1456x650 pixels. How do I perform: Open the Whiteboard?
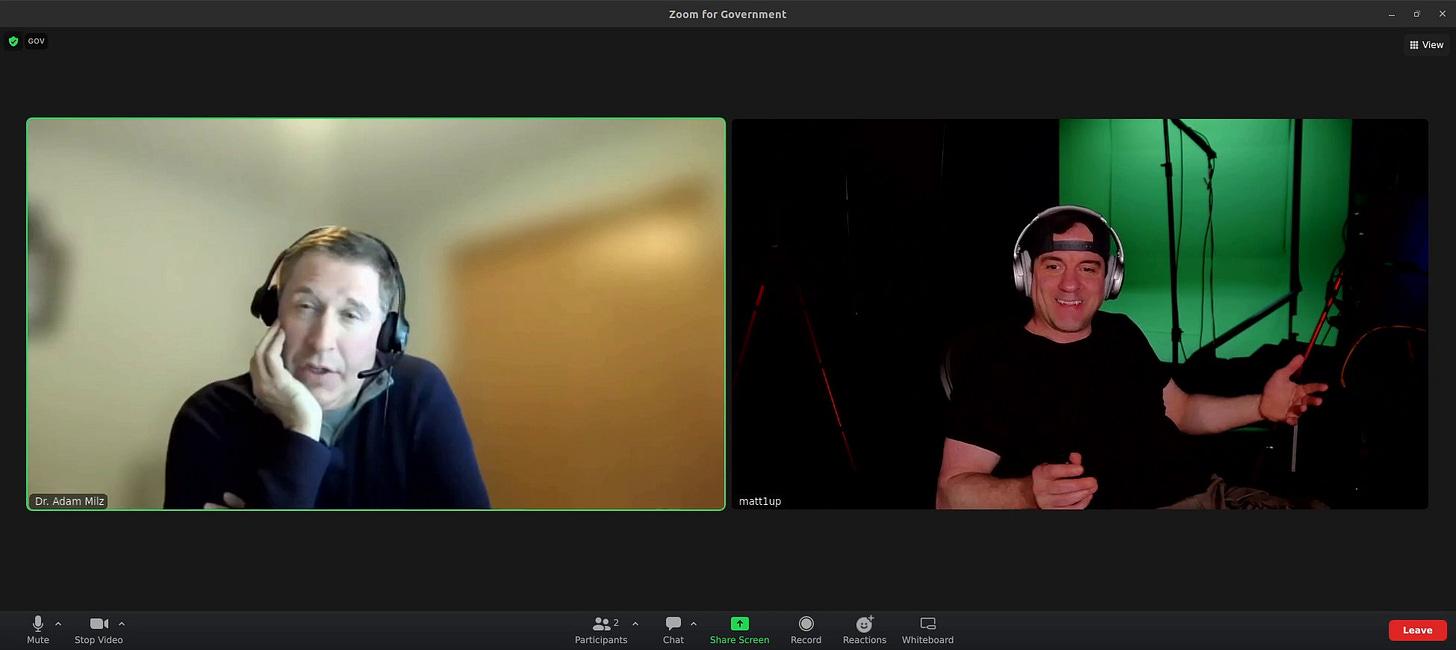click(x=928, y=630)
